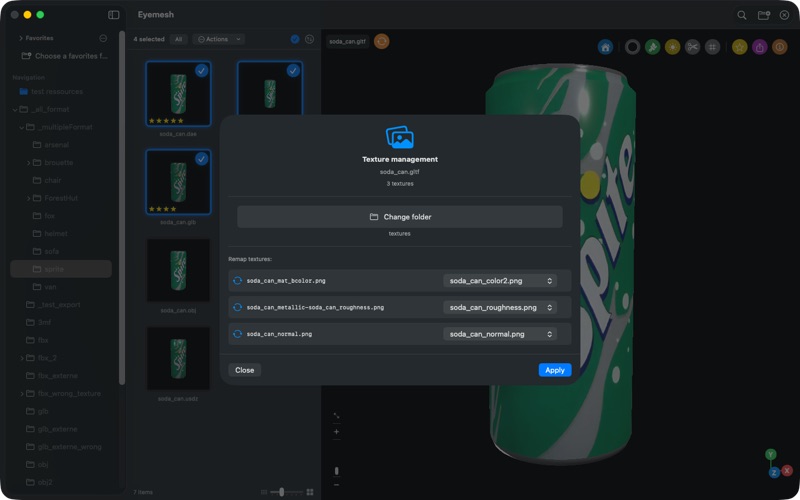Click the orange info icon
Image resolution: width=800 pixels, height=500 pixels.
780,47
